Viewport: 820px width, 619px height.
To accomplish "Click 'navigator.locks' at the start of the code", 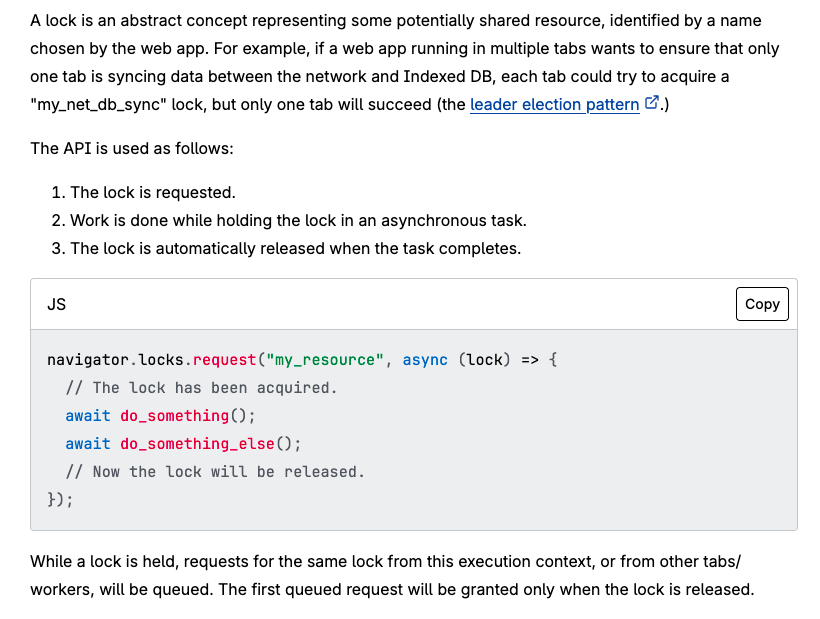I will click(x=115, y=360).
